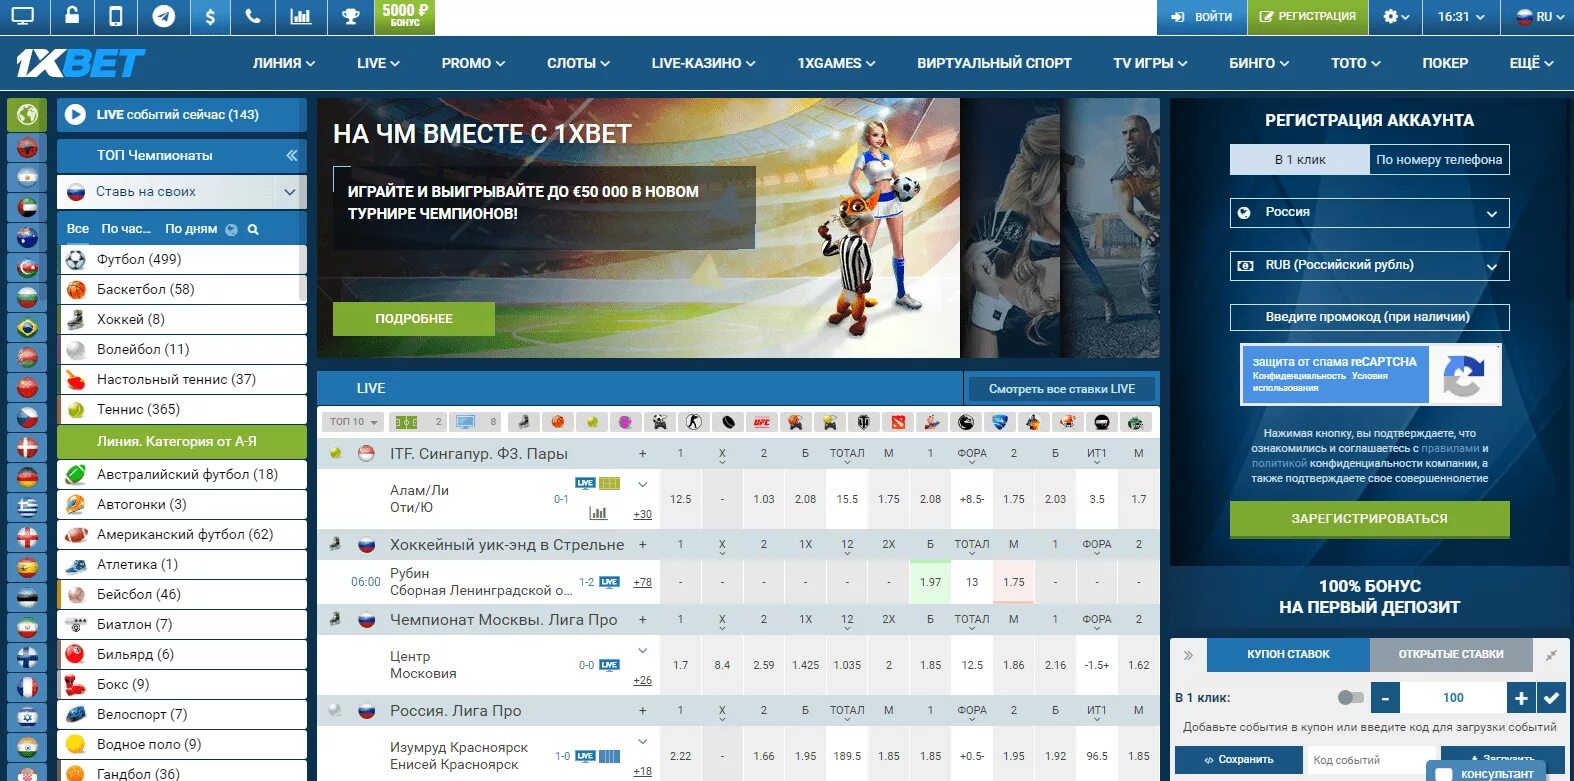Select the globe all-countries icon in left strip
This screenshot has height=781, width=1574.
click(x=27, y=115)
